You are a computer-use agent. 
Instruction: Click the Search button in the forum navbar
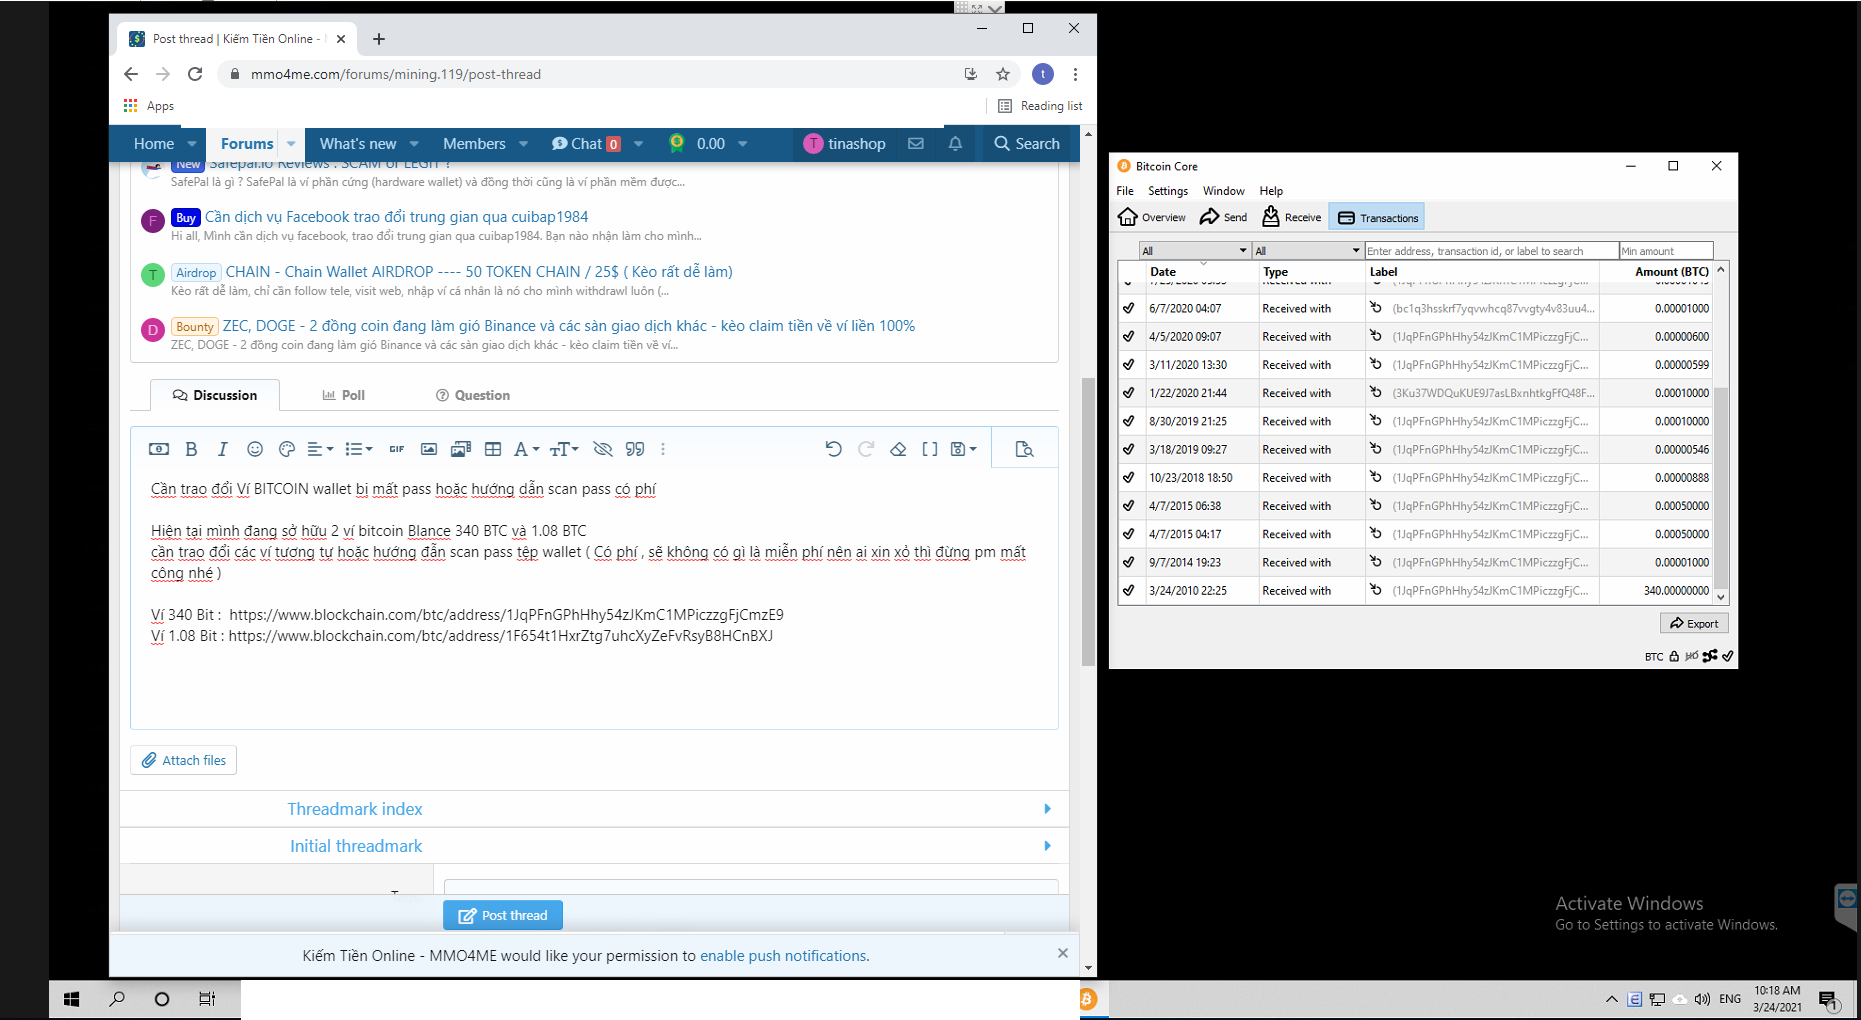1027,144
